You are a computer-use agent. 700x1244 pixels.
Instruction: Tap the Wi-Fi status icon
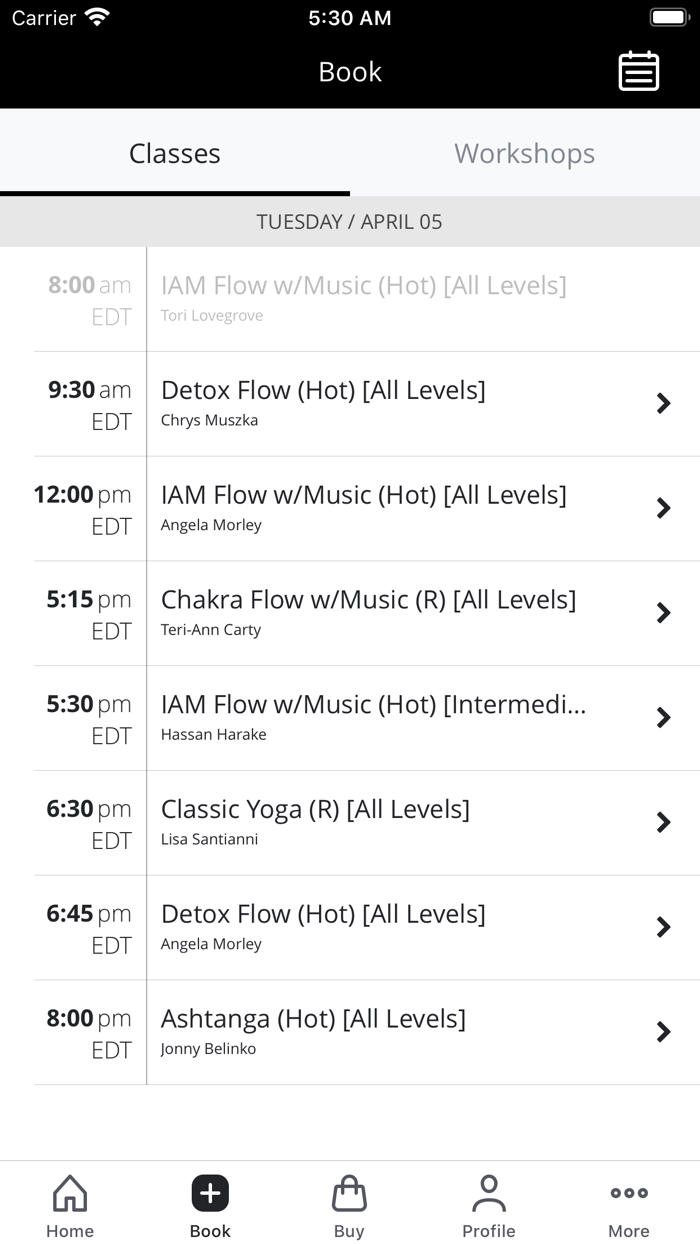point(96,16)
